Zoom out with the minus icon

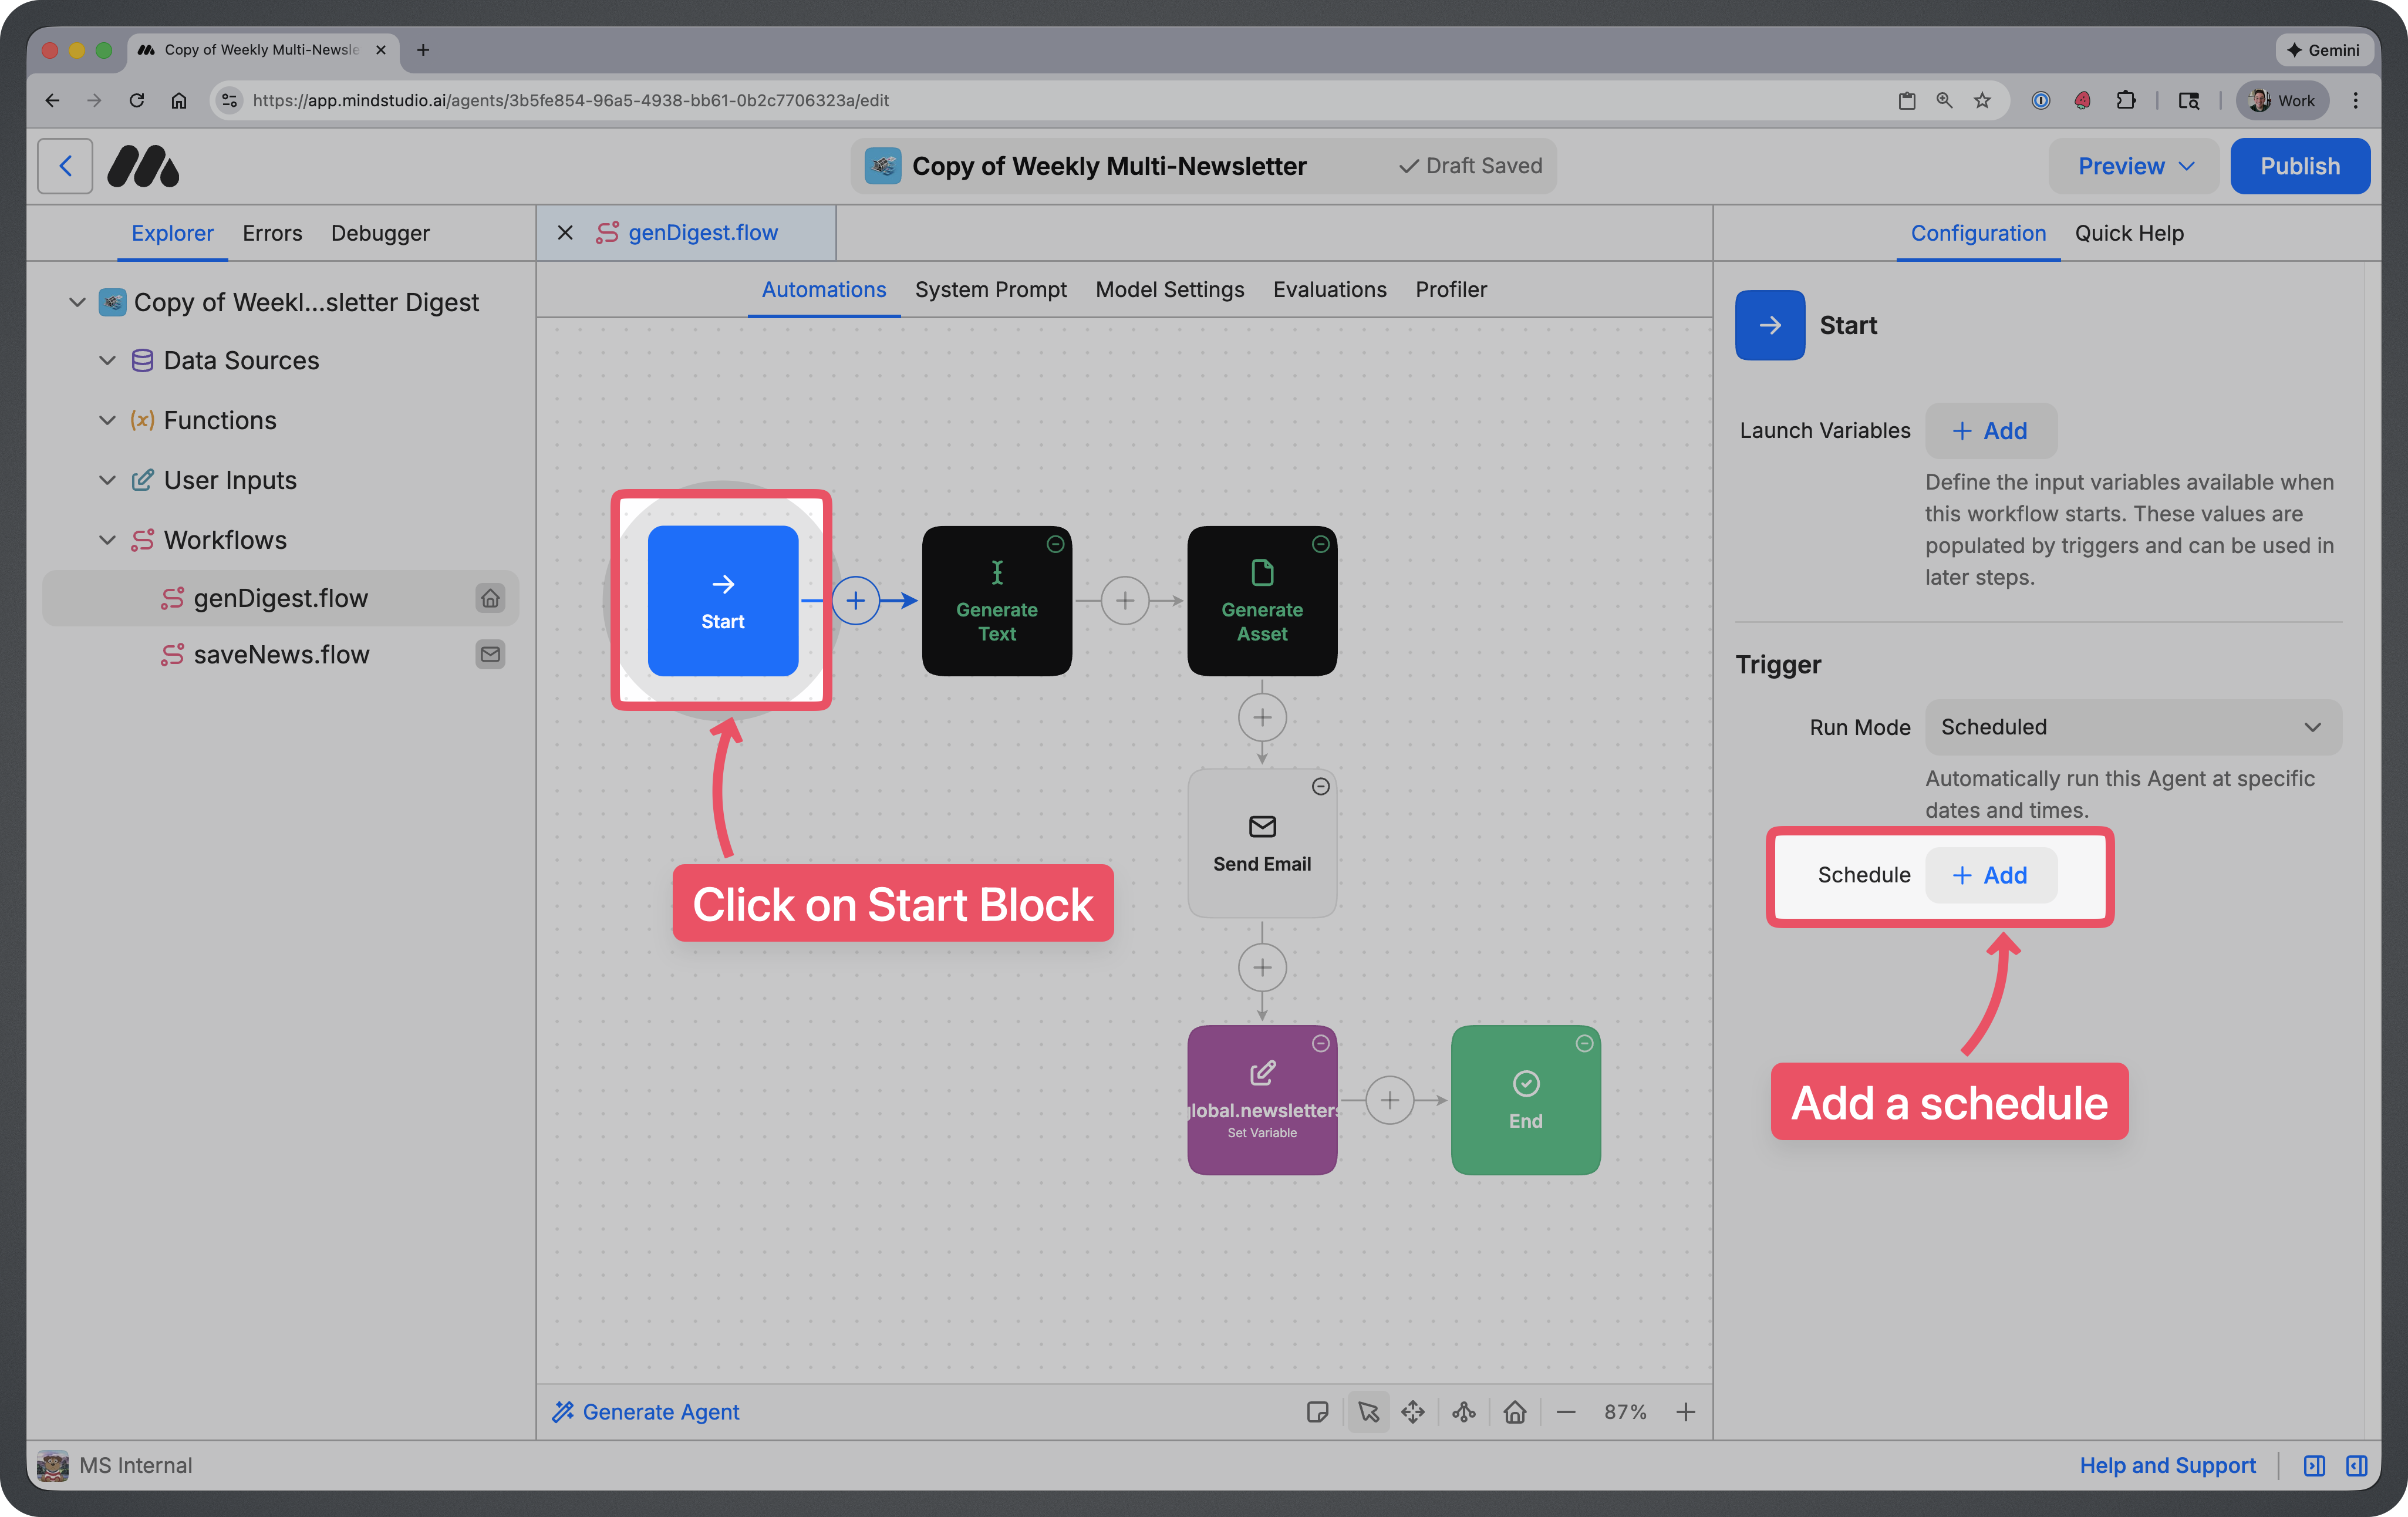1566,1412
